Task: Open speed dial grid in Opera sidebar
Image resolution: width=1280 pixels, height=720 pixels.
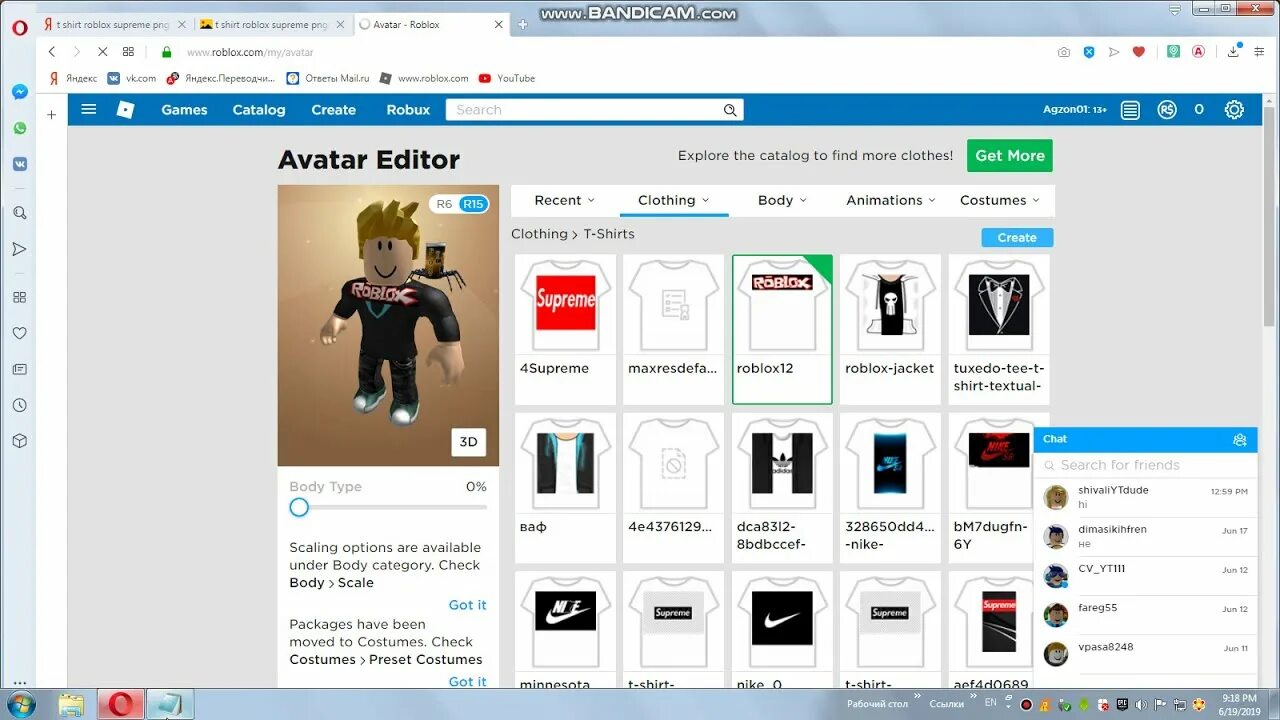Action: pyautogui.click(x=19, y=297)
